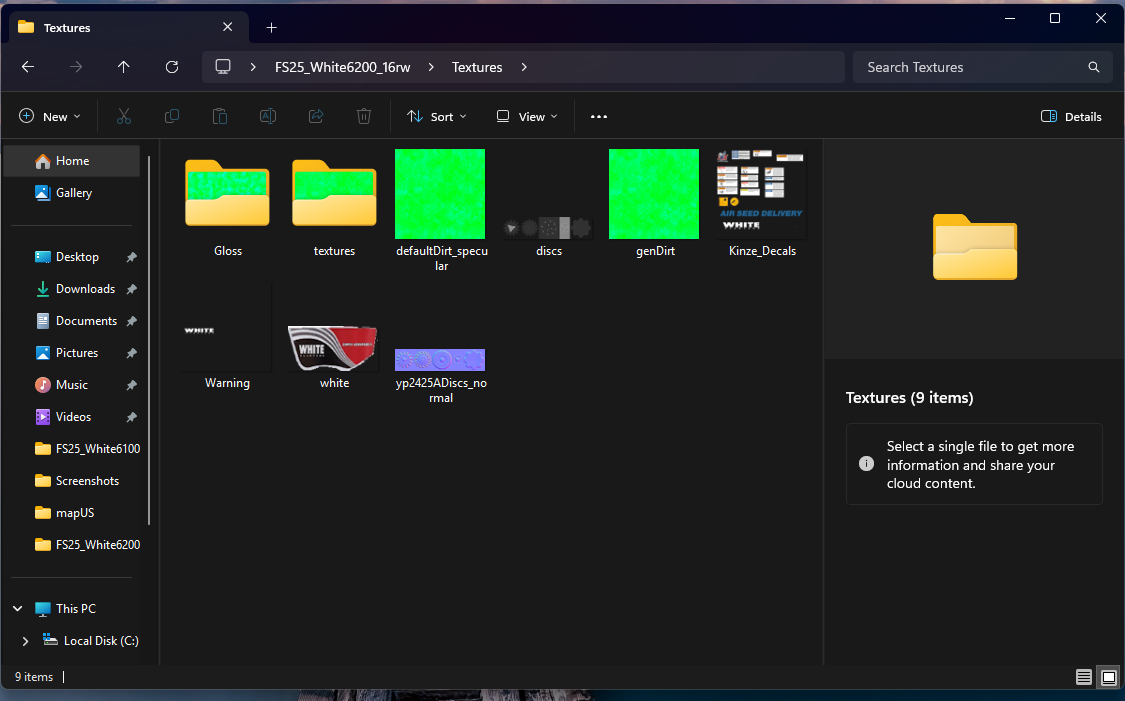Select the defaultDirt_specular file
This screenshot has height=701, width=1125.
[441, 210]
